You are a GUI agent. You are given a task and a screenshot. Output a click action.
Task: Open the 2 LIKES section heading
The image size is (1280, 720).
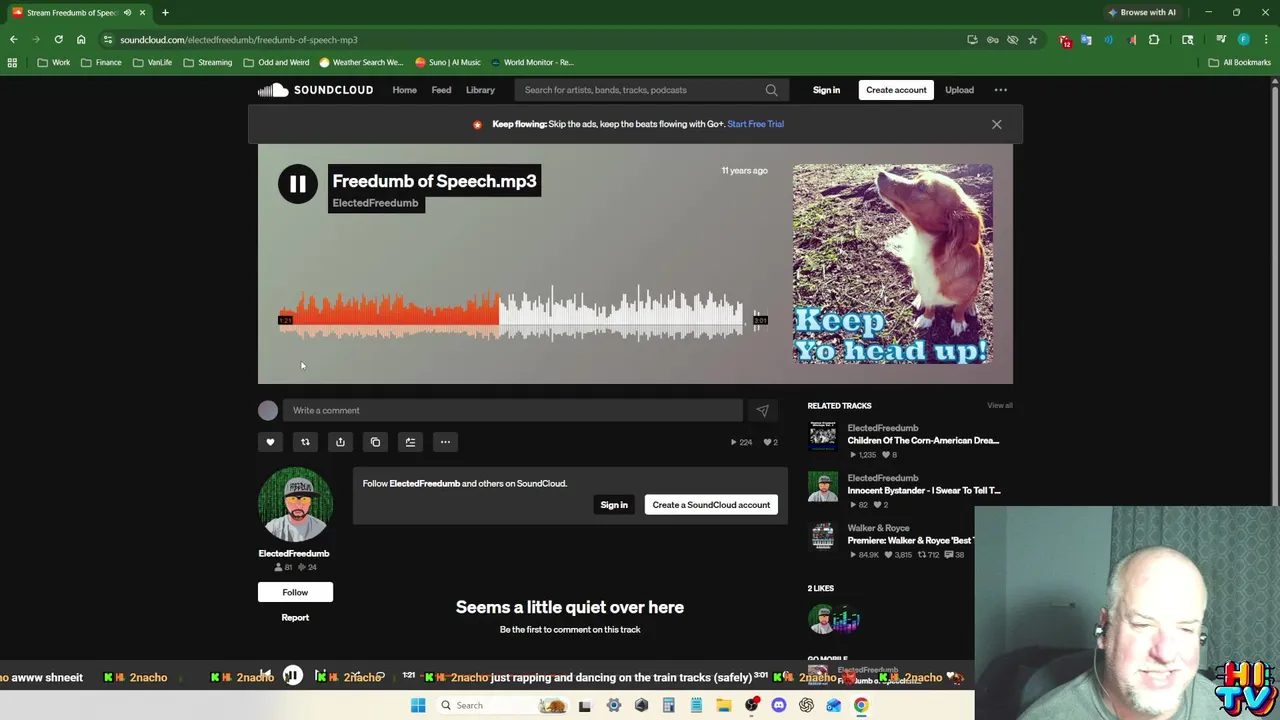[x=820, y=588]
